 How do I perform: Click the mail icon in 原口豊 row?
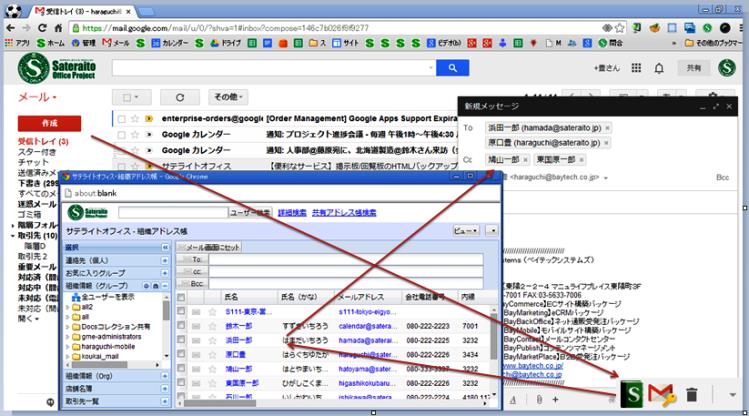point(196,355)
